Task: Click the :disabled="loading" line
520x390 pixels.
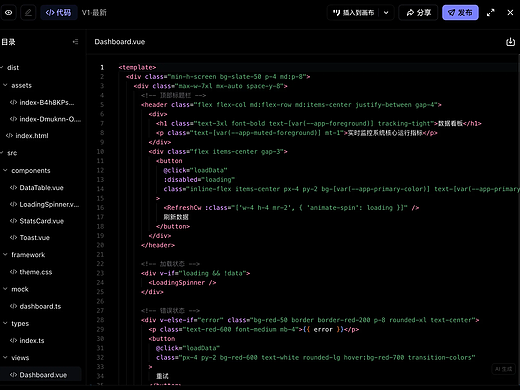Action: click(x=199, y=180)
